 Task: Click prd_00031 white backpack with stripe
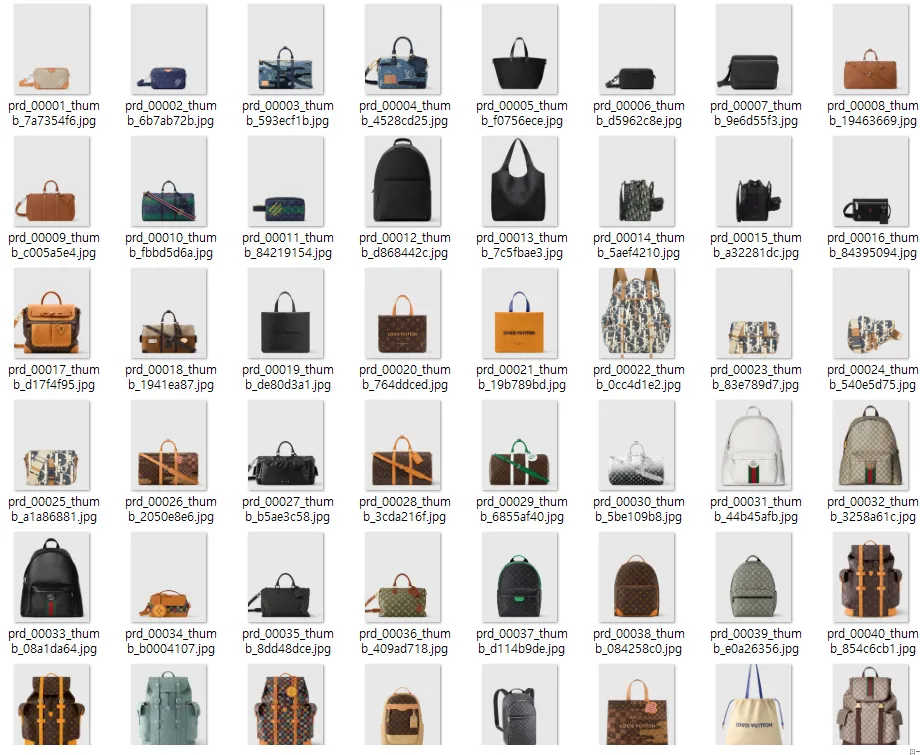pos(753,445)
